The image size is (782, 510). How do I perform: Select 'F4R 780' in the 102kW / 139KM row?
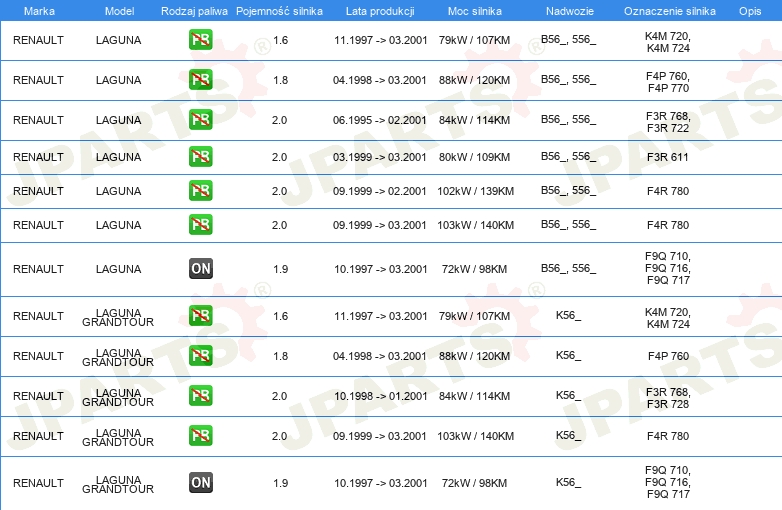pos(668,191)
